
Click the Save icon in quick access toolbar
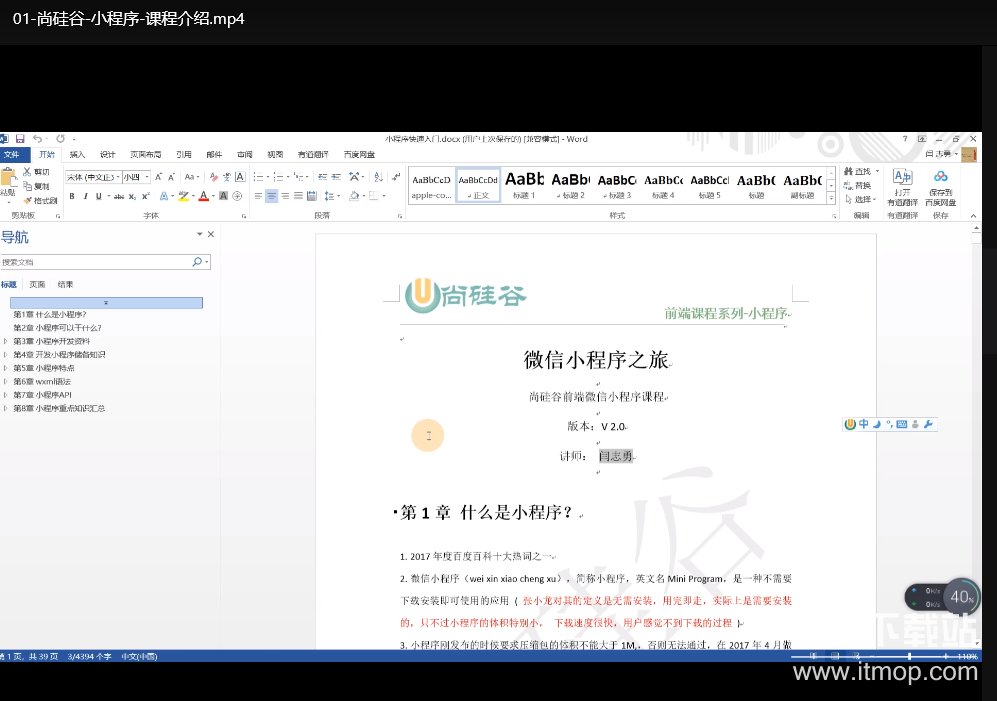(x=19, y=138)
